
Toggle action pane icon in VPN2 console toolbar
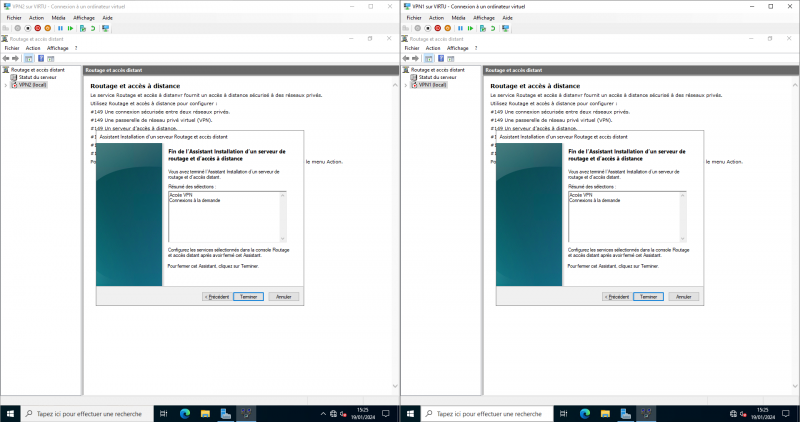tap(51, 59)
